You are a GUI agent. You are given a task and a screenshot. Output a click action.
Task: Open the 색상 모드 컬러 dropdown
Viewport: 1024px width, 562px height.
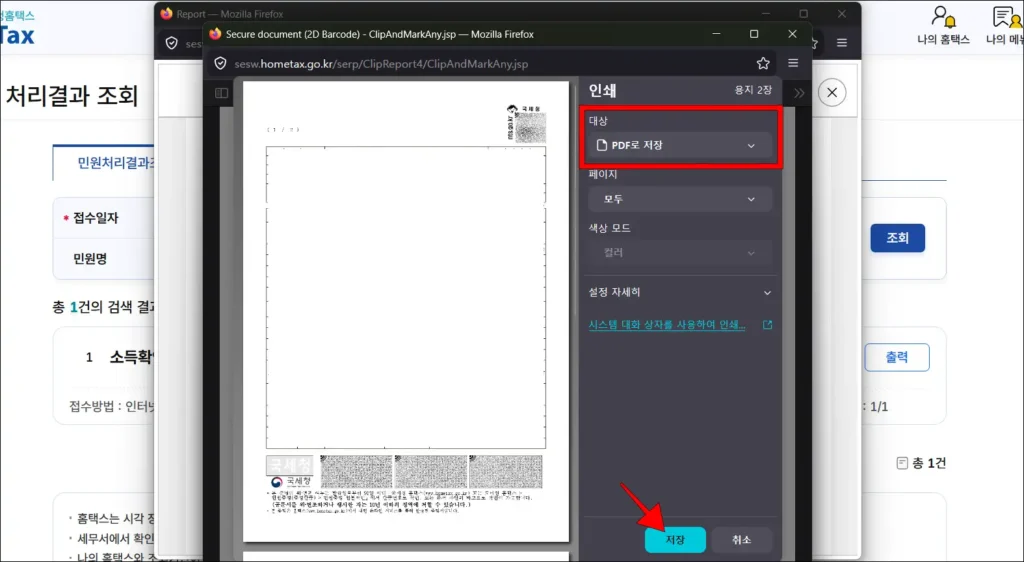click(x=680, y=253)
